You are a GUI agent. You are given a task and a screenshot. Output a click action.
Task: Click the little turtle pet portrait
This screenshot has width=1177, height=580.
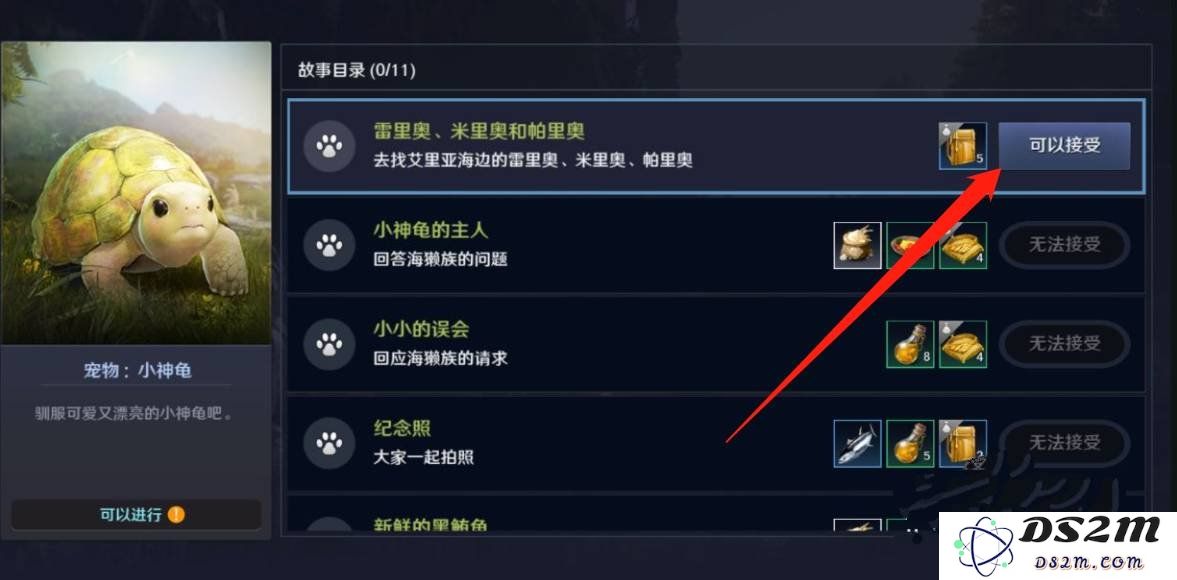(x=136, y=193)
